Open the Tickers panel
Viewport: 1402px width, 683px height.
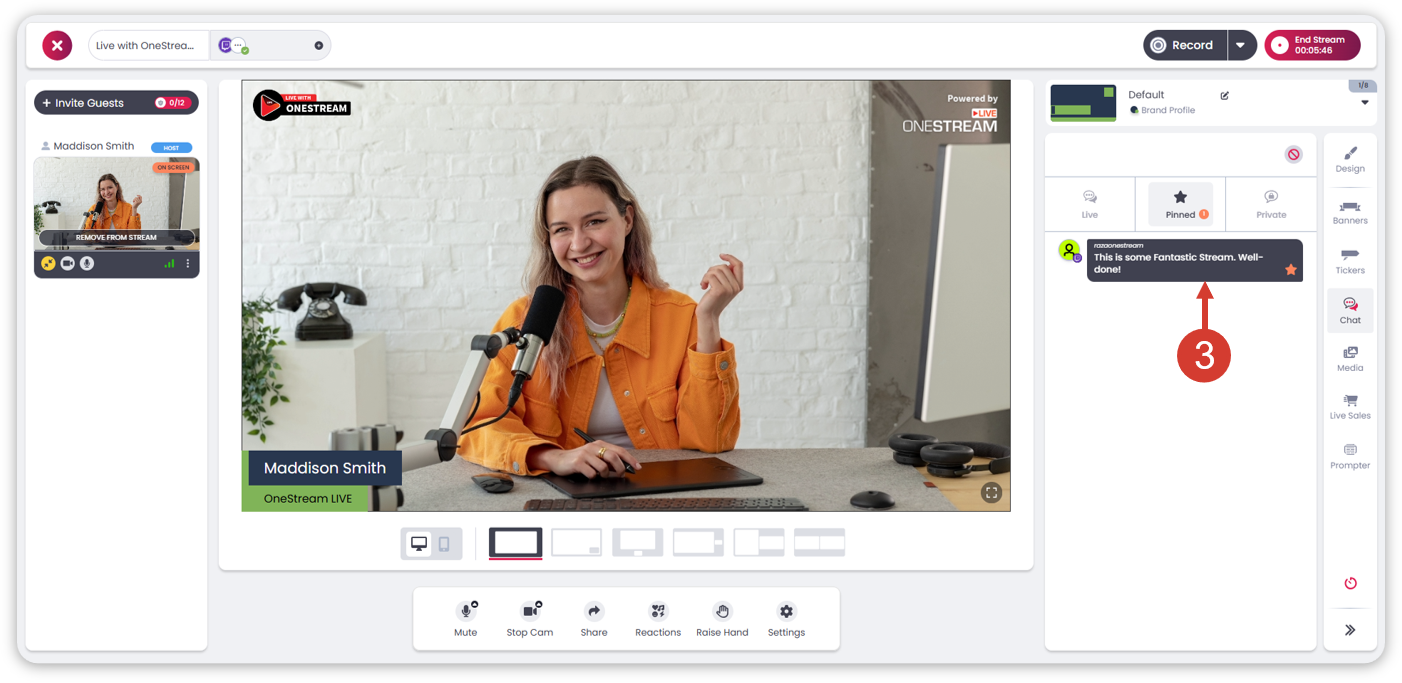pos(1349,260)
